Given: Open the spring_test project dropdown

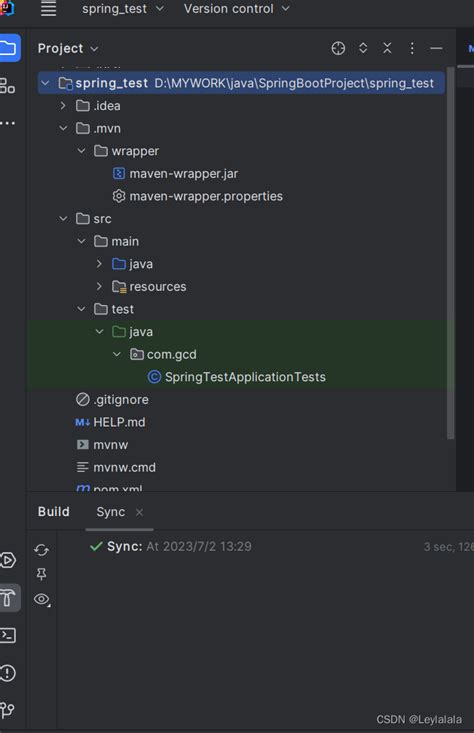Looking at the screenshot, I should 123,9.
